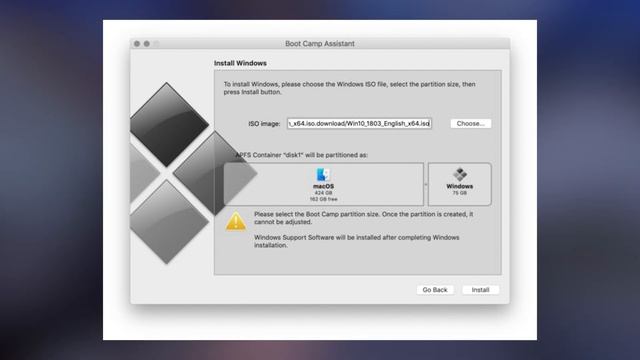Click the Choose... button for the ISO image

point(471,123)
